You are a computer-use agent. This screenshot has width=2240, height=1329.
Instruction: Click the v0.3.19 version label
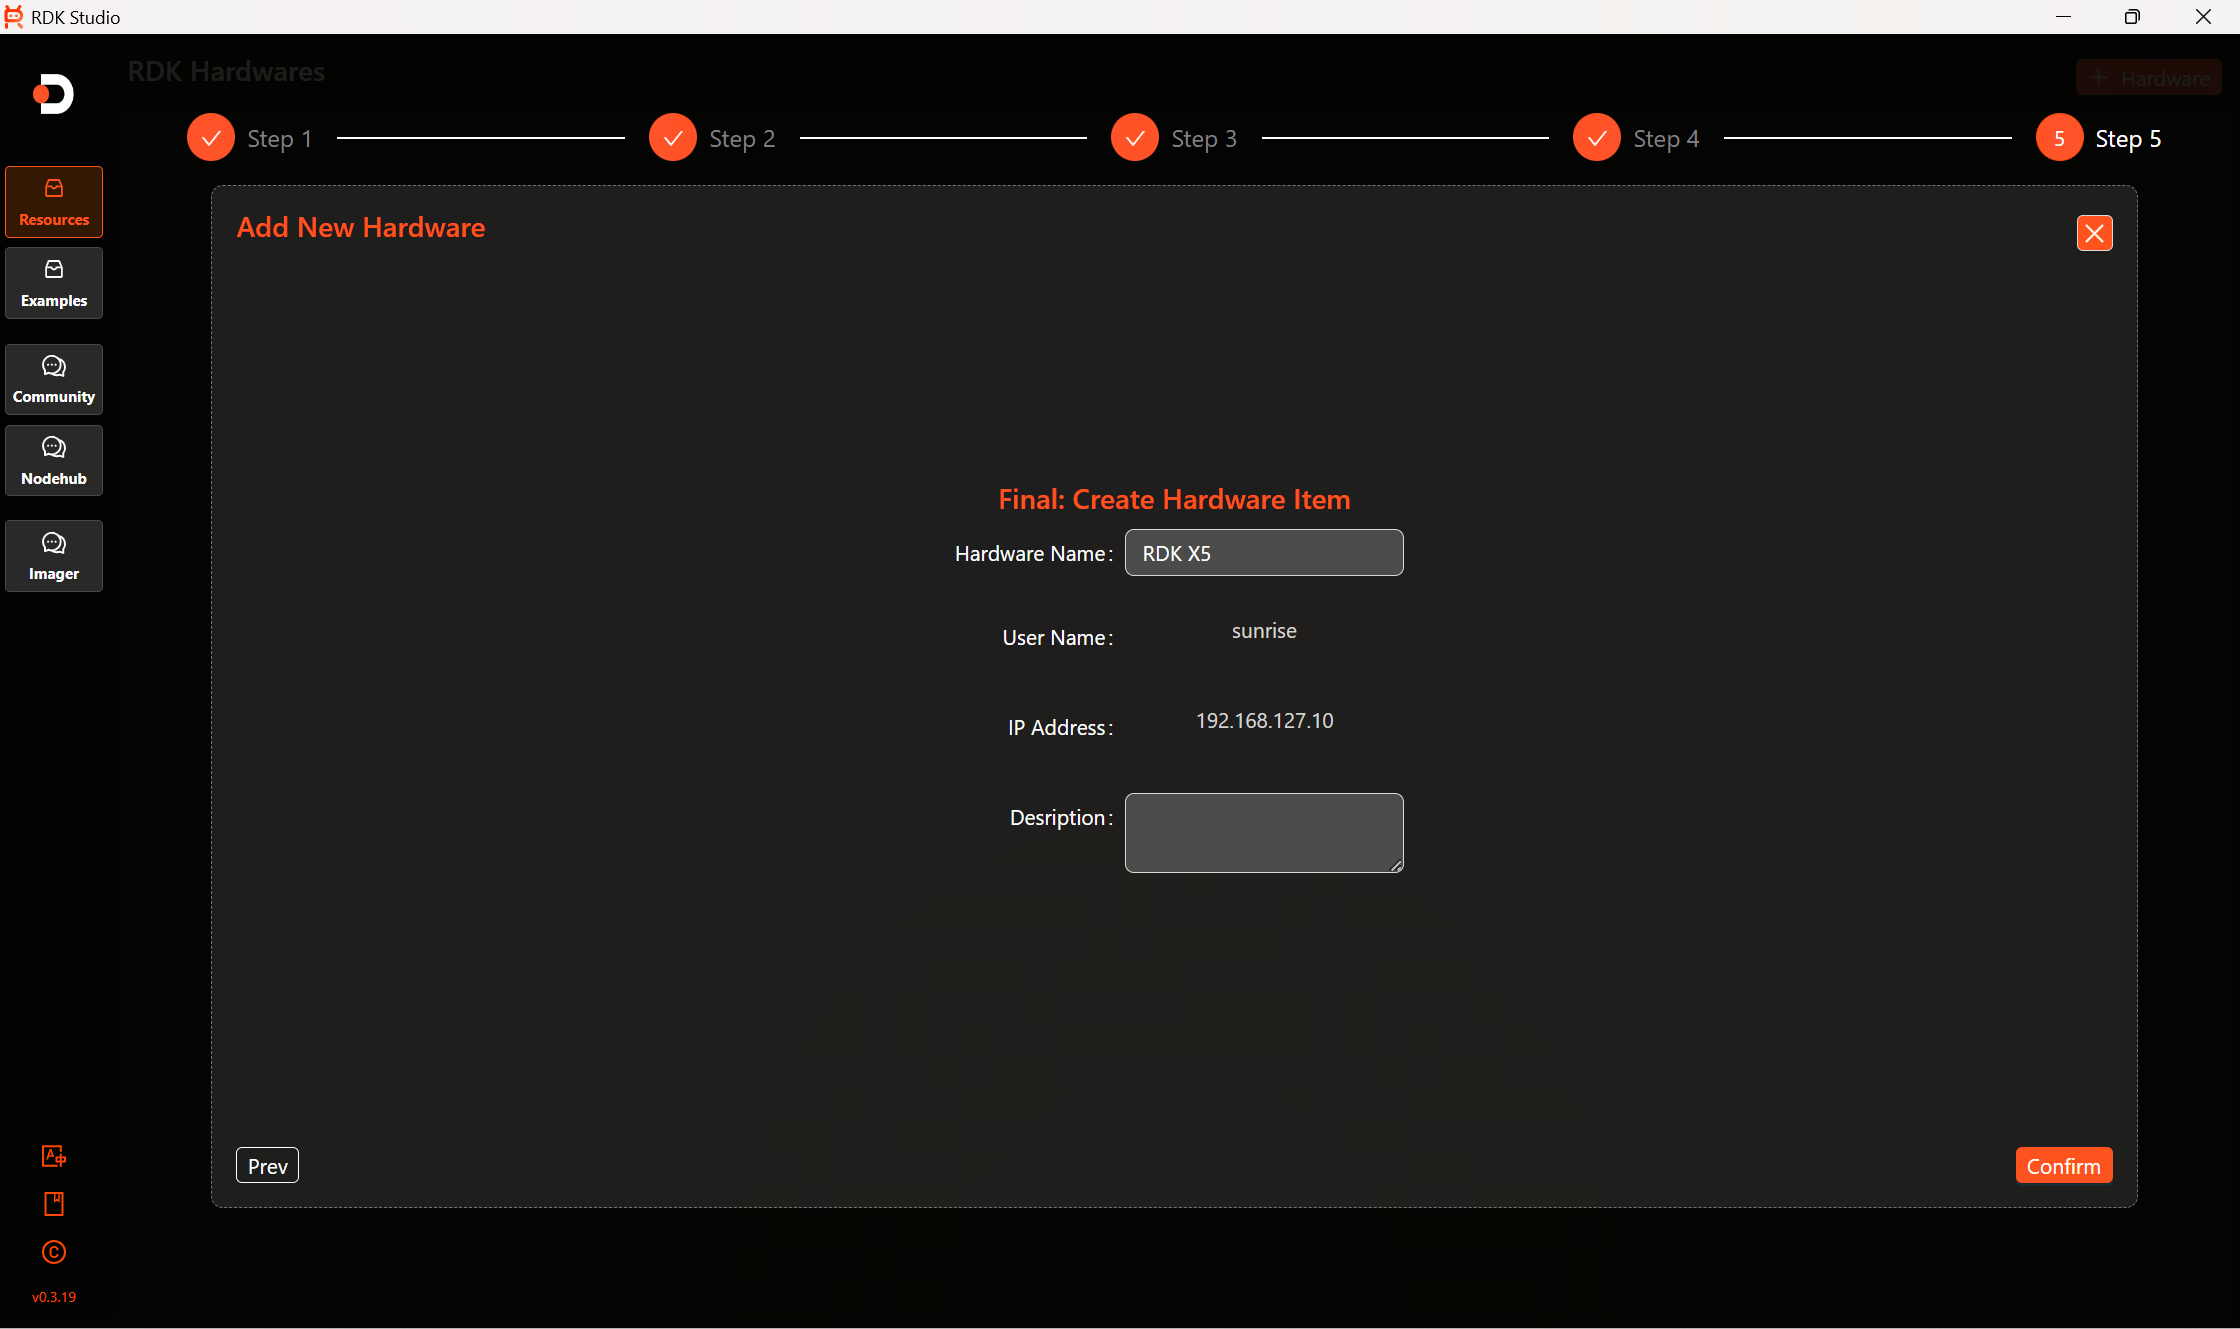tap(54, 1296)
